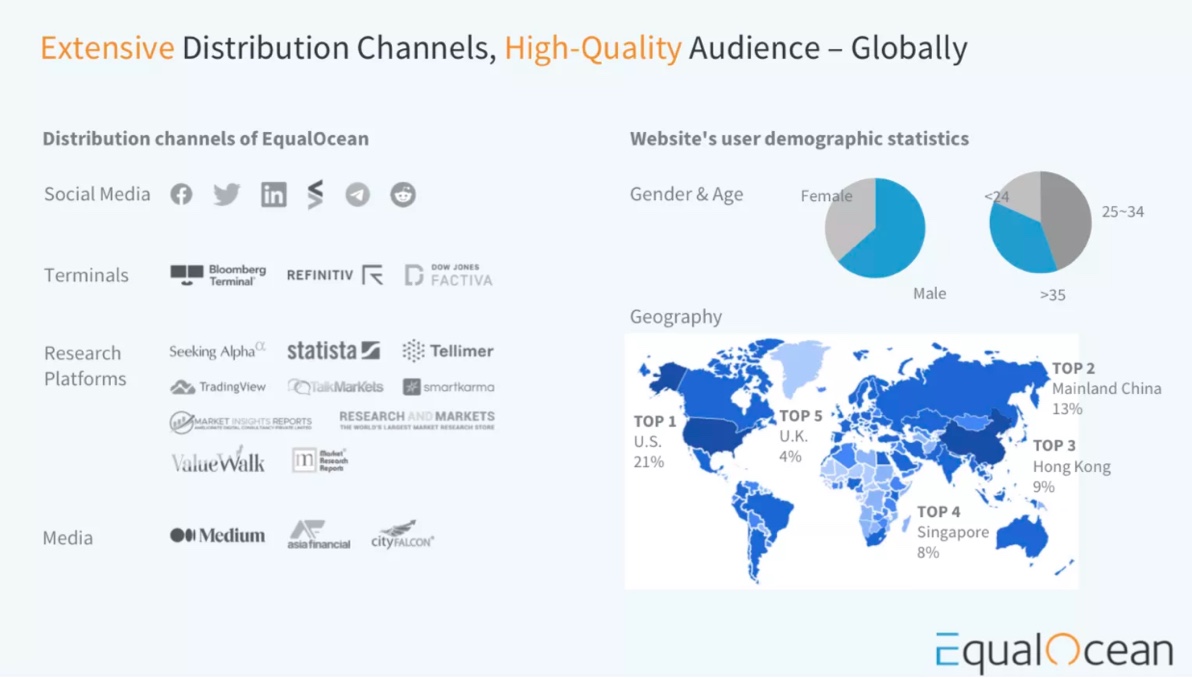Click the slide title starting with "Extensive Distribution Channels"
1192x678 pixels.
pos(503,48)
